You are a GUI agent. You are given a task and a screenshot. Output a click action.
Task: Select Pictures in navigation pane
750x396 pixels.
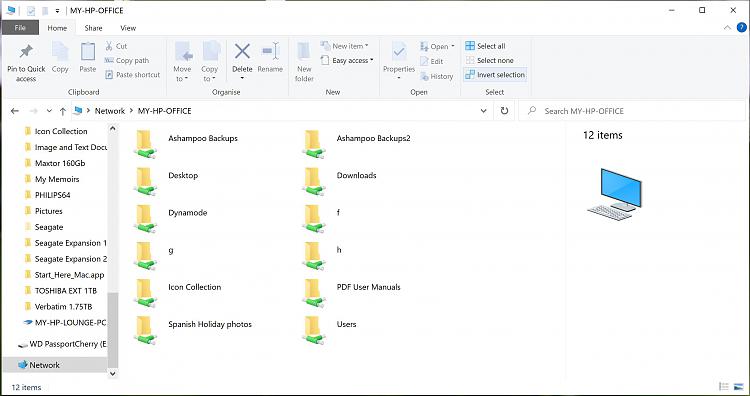click(x=43, y=211)
